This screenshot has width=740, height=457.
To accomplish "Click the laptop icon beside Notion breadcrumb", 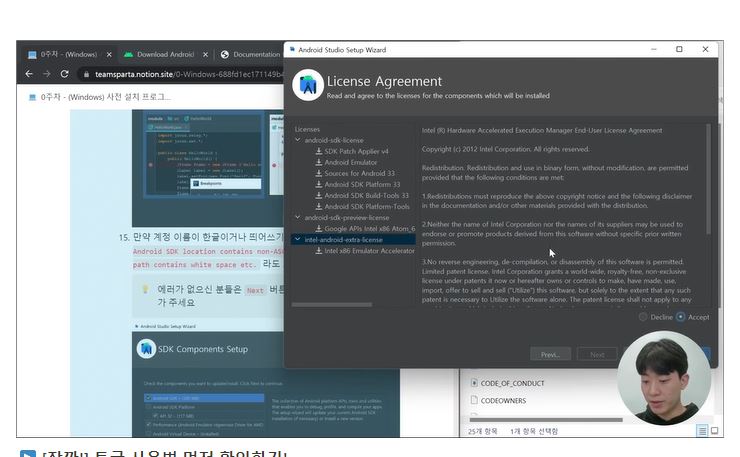I will [32, 97].
